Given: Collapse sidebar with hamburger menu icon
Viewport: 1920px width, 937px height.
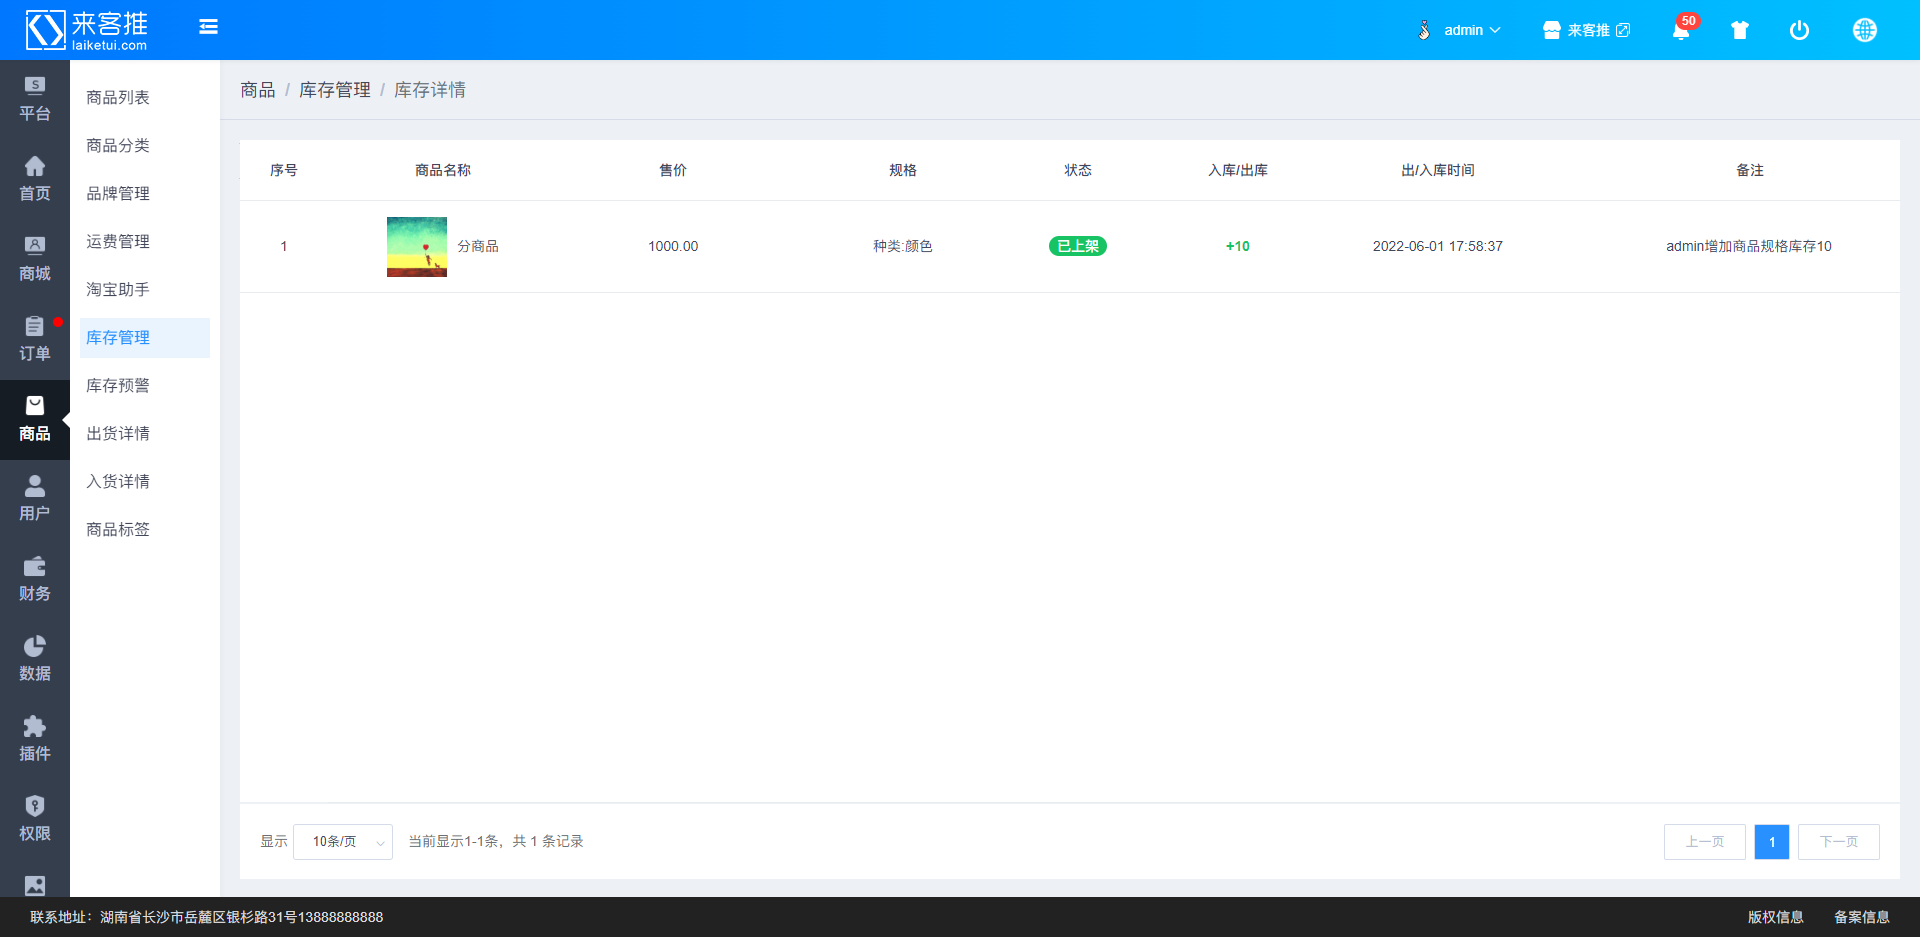Looking at the screenshot, I should (x=208, y=27).
